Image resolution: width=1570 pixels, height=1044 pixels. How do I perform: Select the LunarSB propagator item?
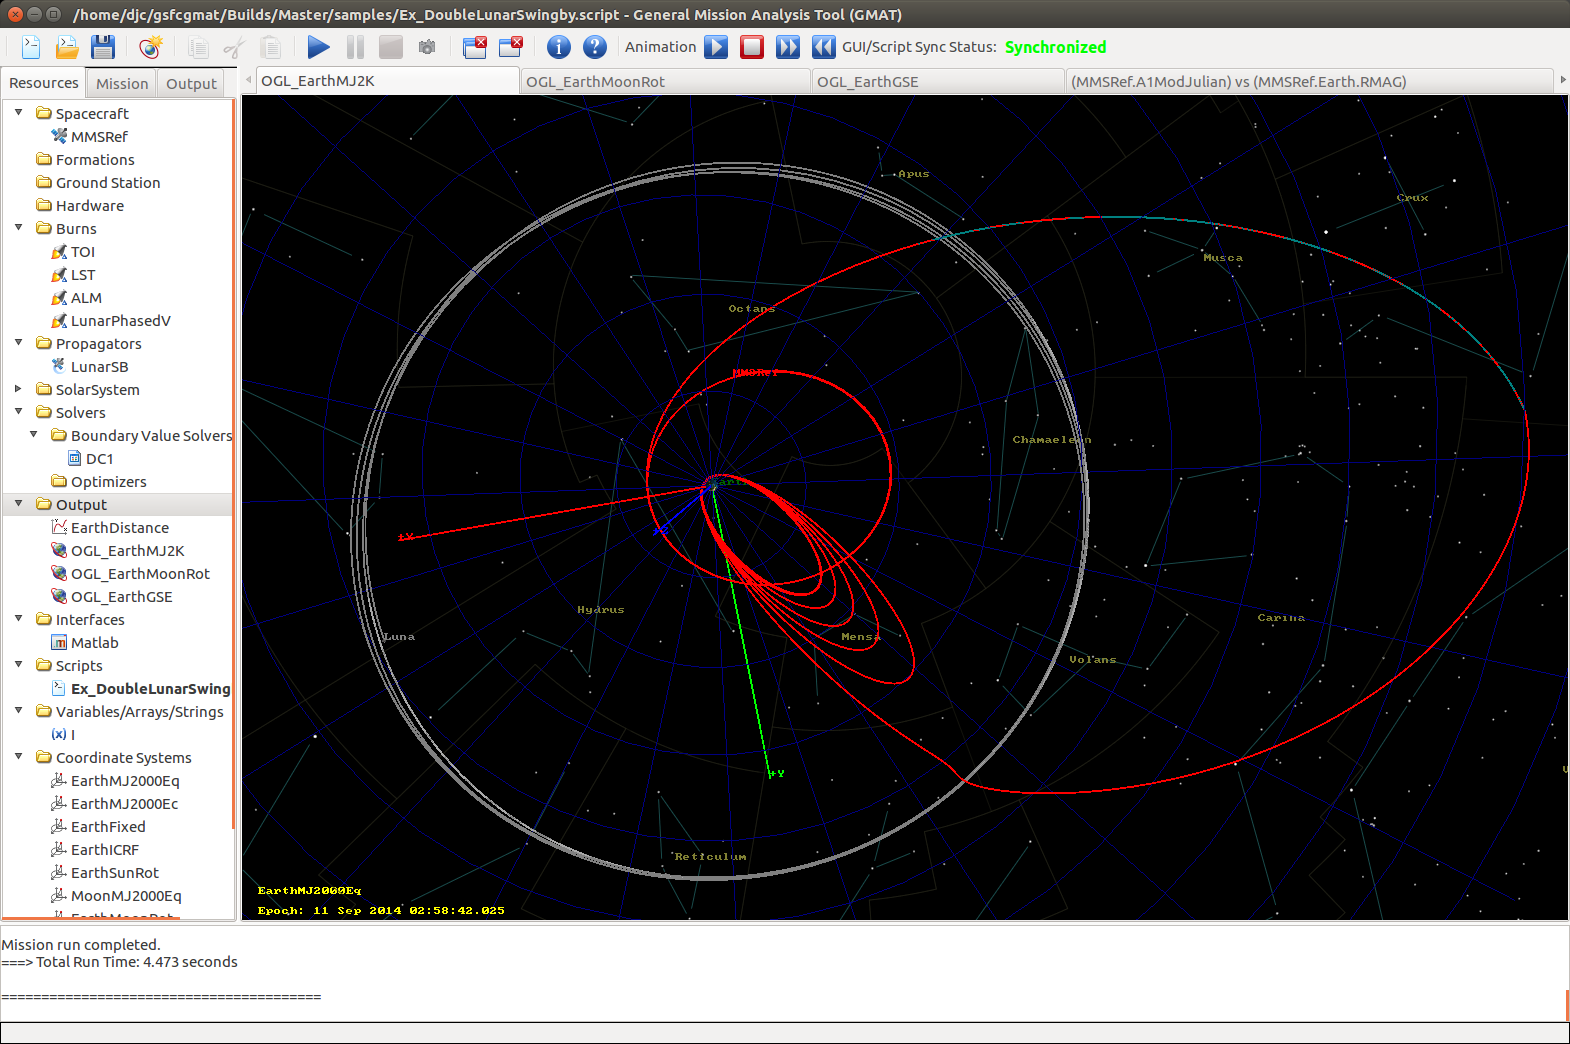tap(89, 367)
